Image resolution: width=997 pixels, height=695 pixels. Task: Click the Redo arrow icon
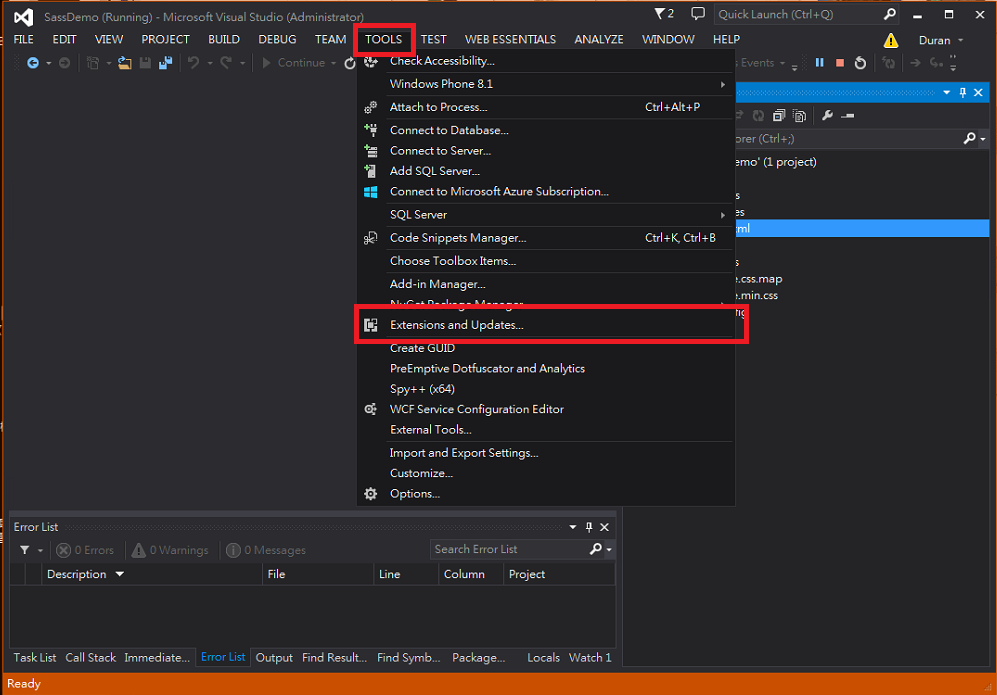(x=226, y=62)
